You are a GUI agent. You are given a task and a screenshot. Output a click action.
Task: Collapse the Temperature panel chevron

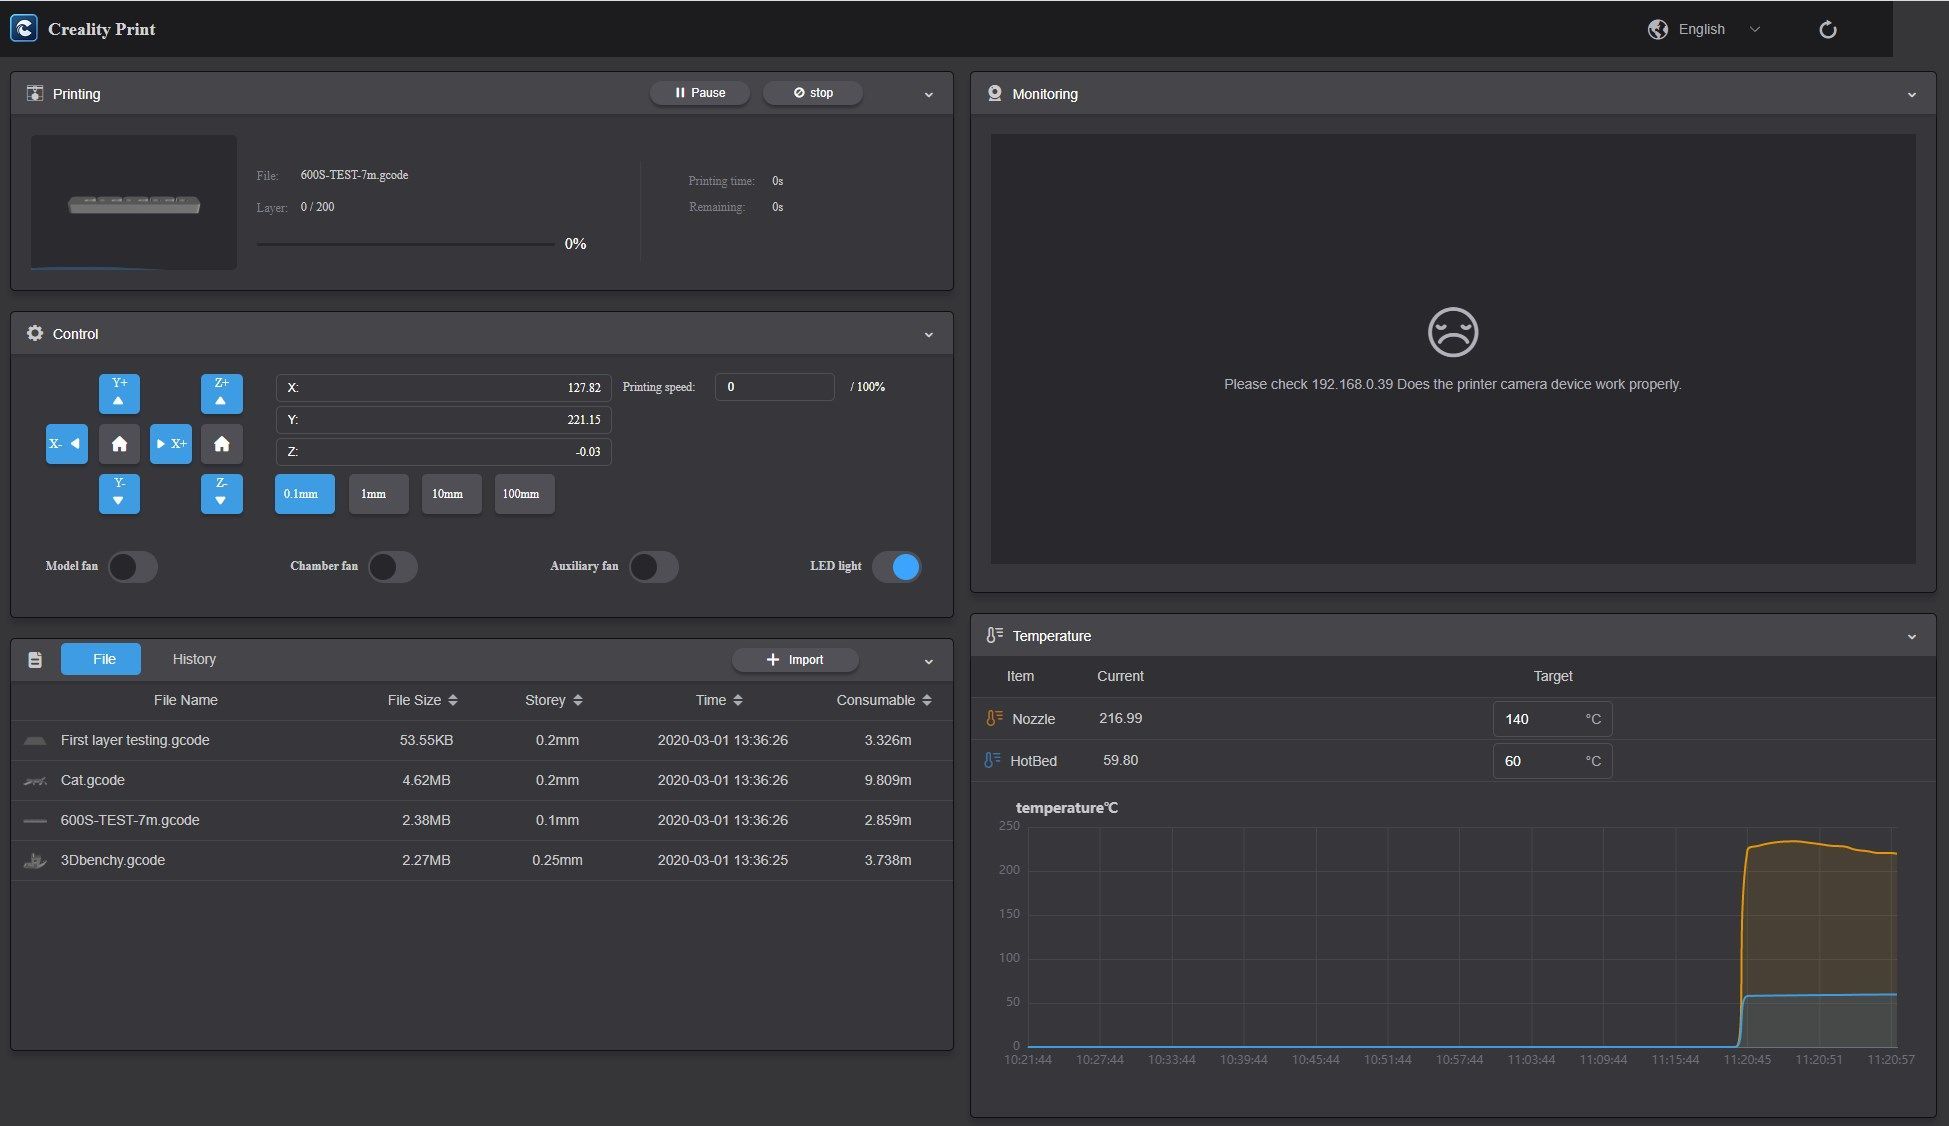pyautogui.click(x=1911, y=637)
